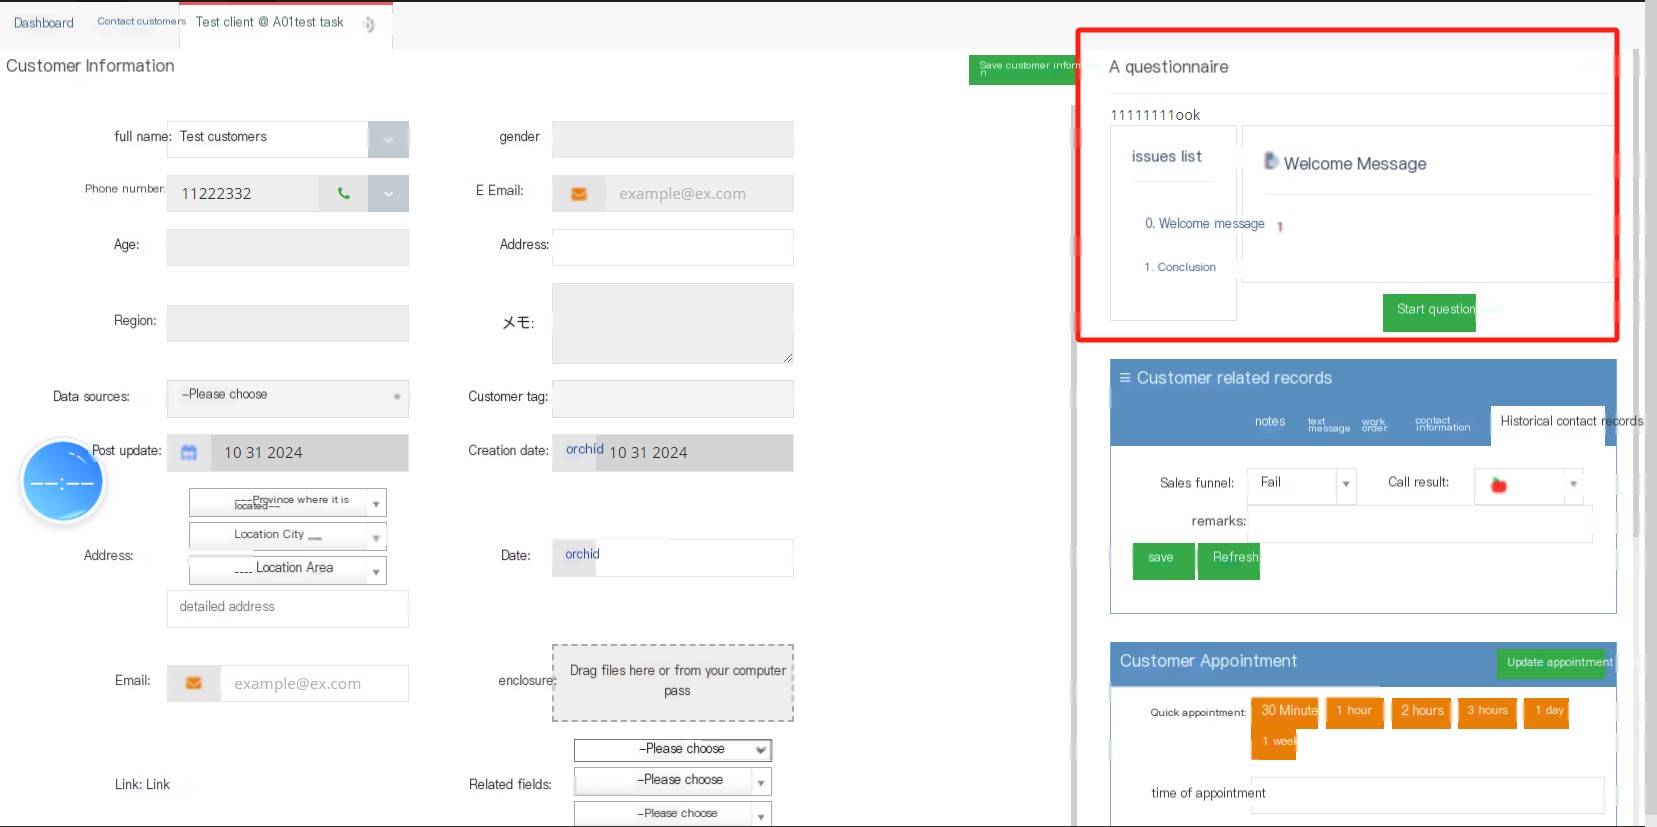
Task: Open the Post update calendar icon
Action: (189, 453)
